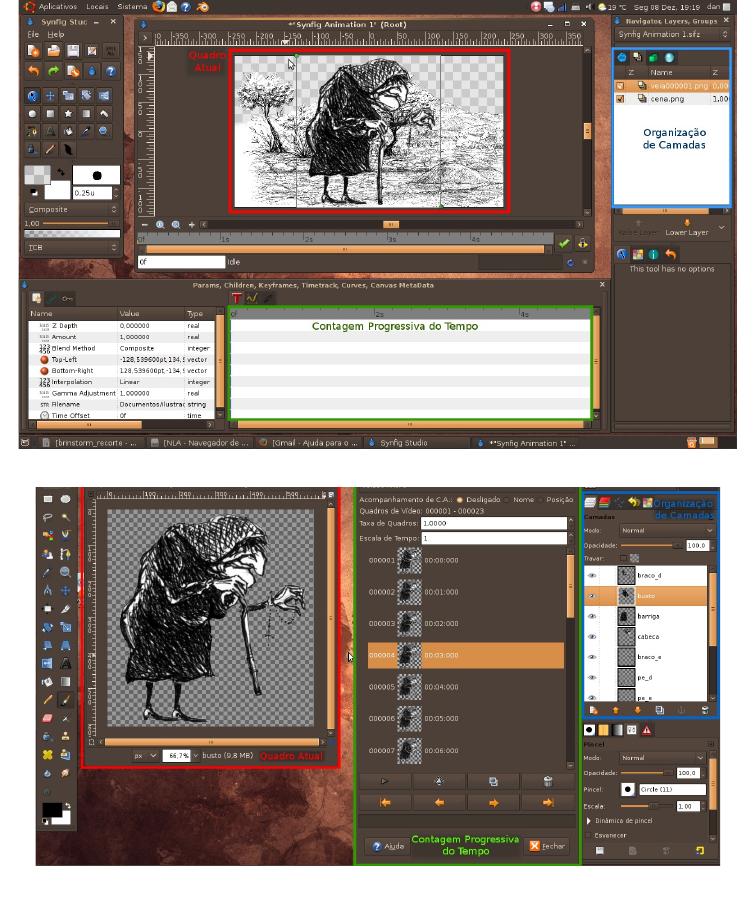Open the Composite blend method dropdown
The width and height of the screenshot is (756, 919).
pyautogui.click(x=72, y=209)
